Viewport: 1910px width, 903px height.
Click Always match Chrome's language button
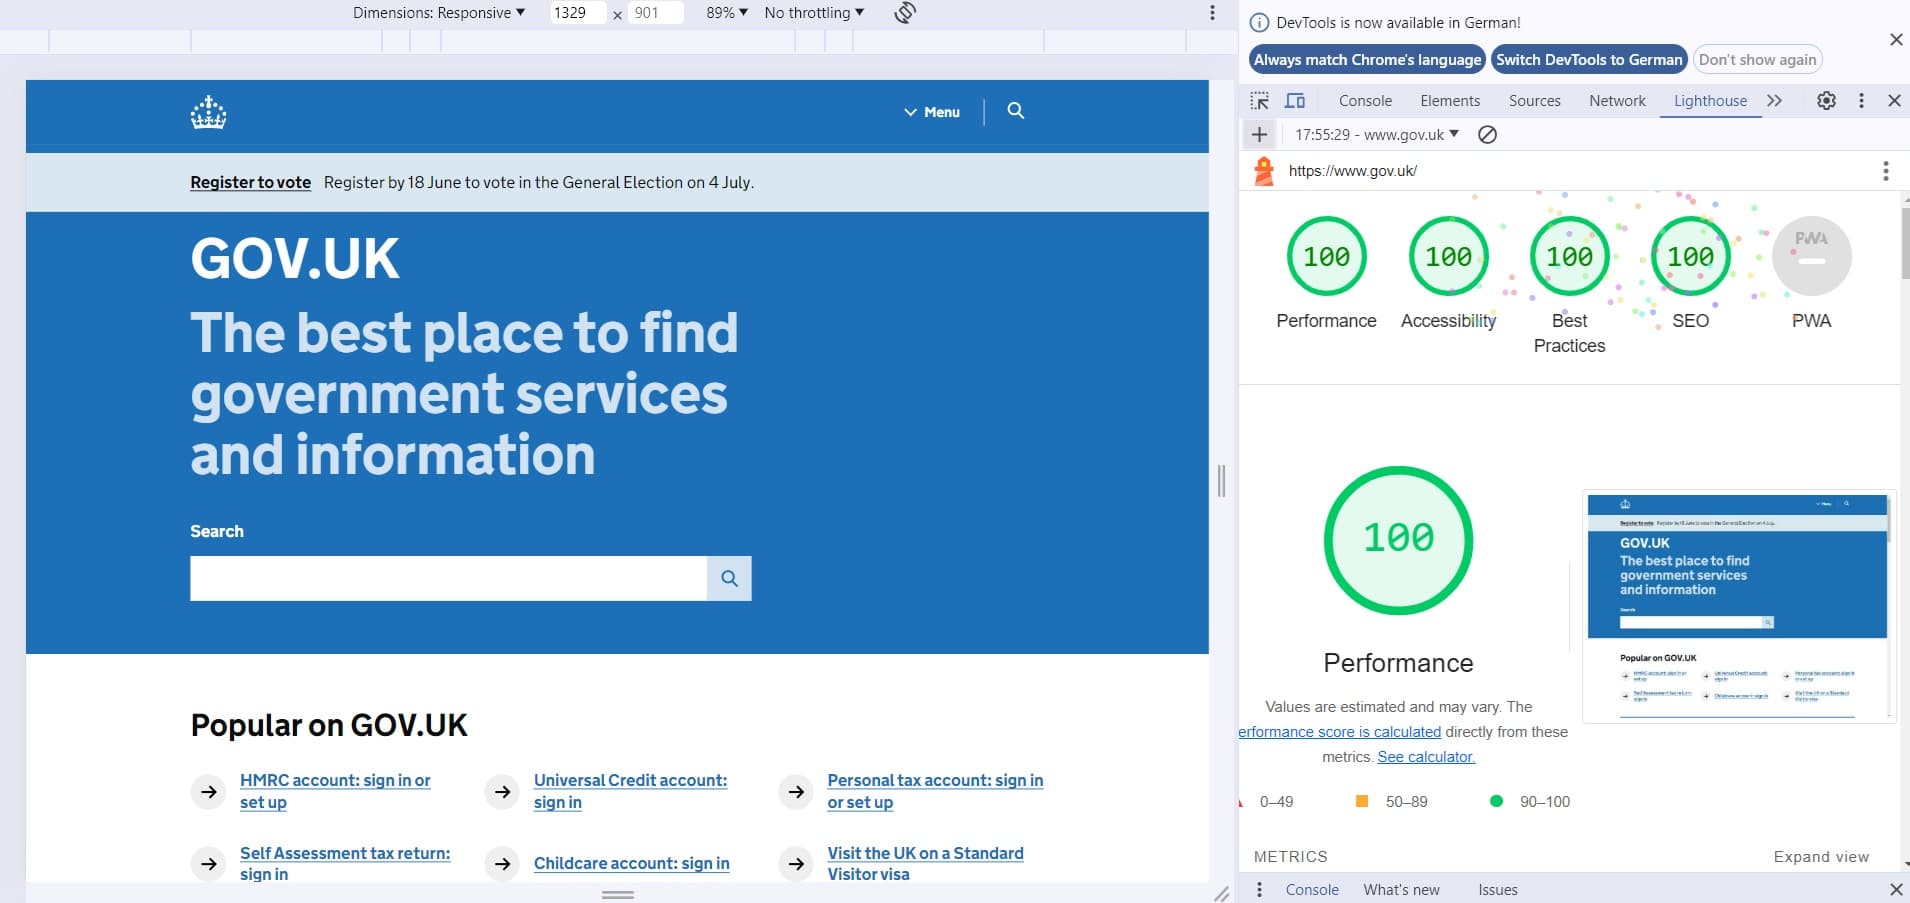[x=1367, y=60]
